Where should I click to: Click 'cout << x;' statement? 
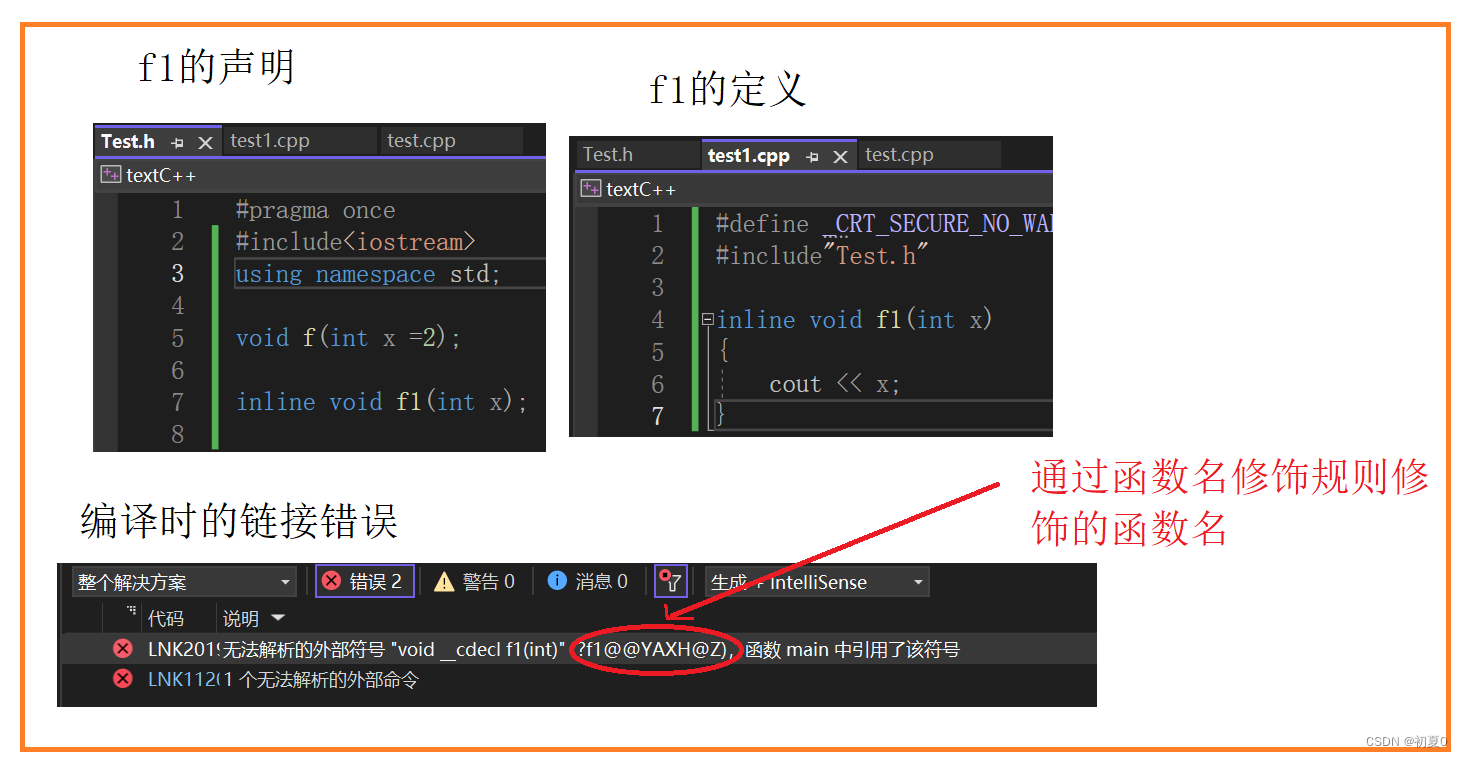[x=835, y=384]
